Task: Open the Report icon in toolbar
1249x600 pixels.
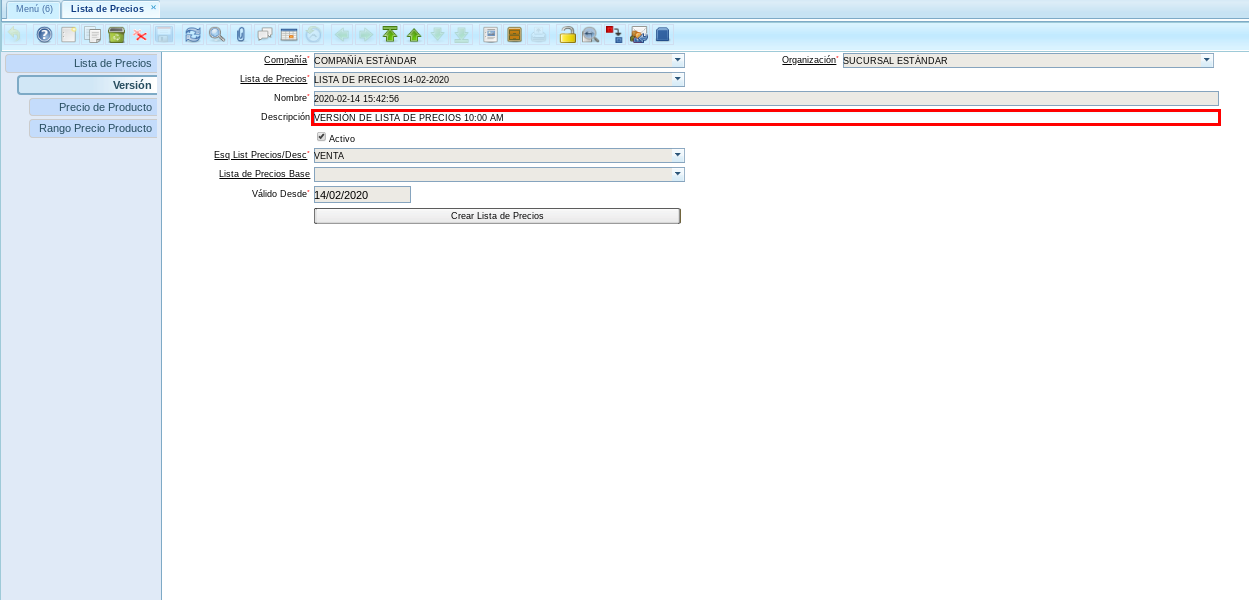Action: 490,34
